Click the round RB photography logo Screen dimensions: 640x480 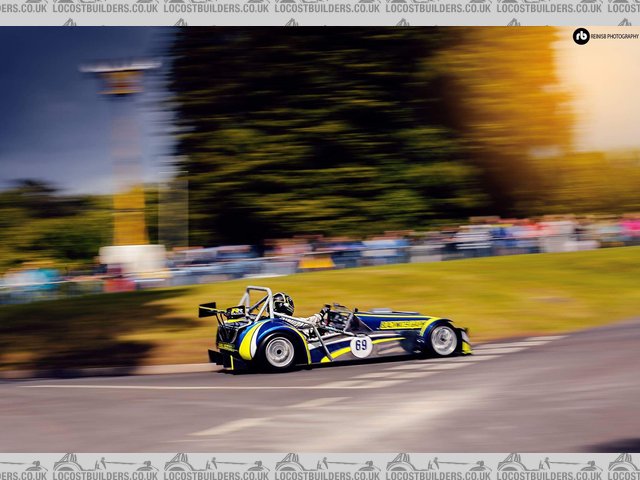click(581, 36)
